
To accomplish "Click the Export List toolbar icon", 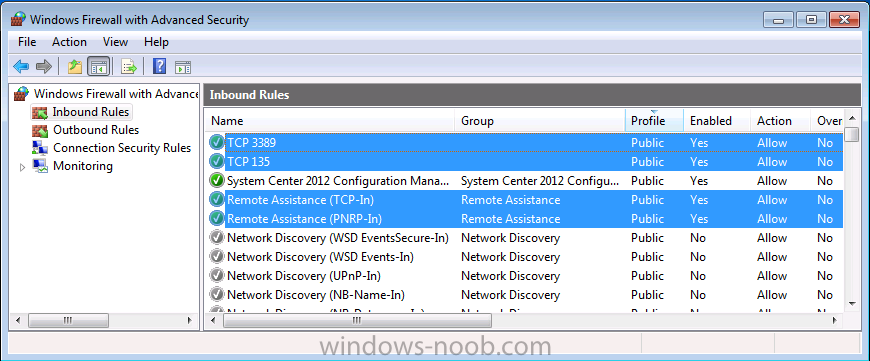I will tap(129, 67).
